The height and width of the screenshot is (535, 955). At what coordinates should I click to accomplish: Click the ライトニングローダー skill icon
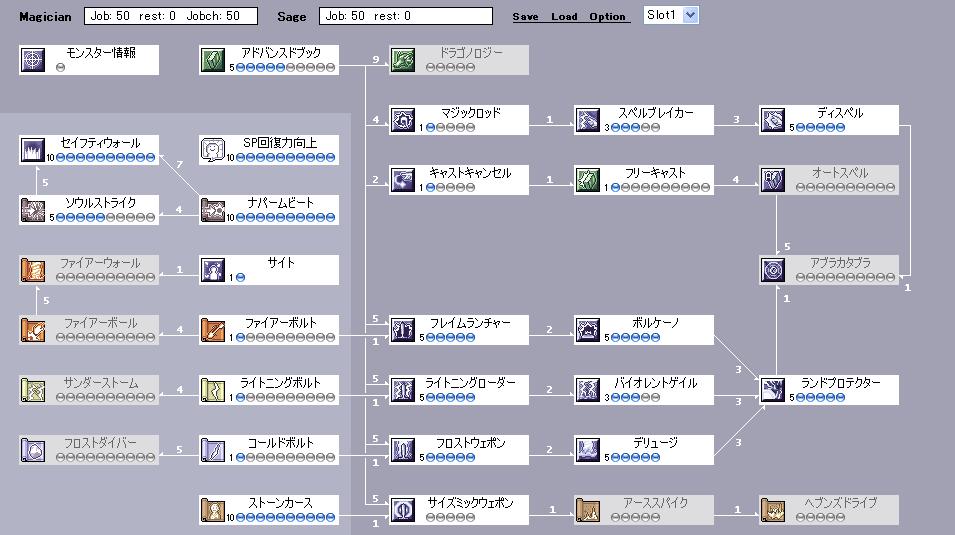pos(403,390)
